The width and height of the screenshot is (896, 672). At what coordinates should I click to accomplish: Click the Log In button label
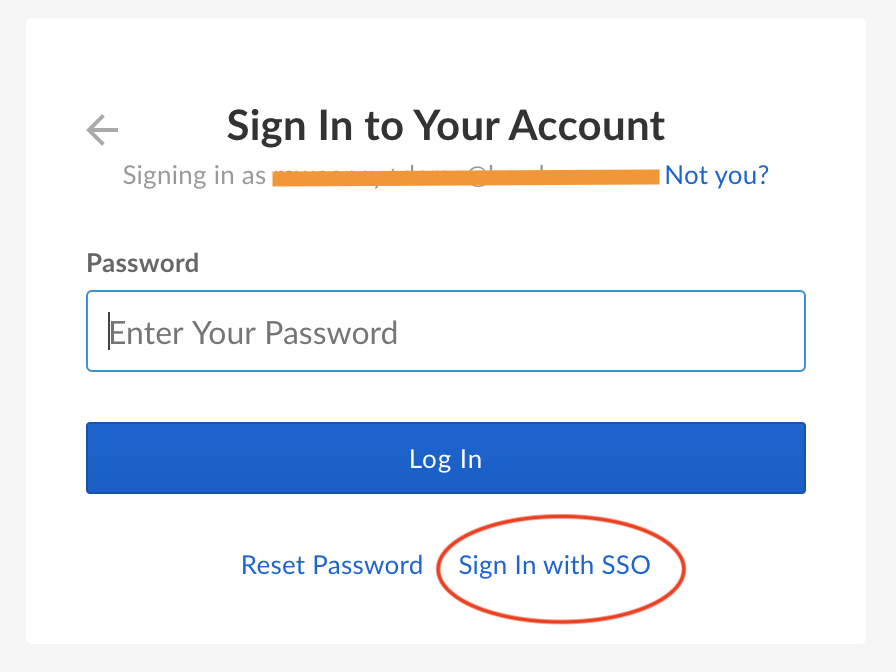click(x=446, y=459)
